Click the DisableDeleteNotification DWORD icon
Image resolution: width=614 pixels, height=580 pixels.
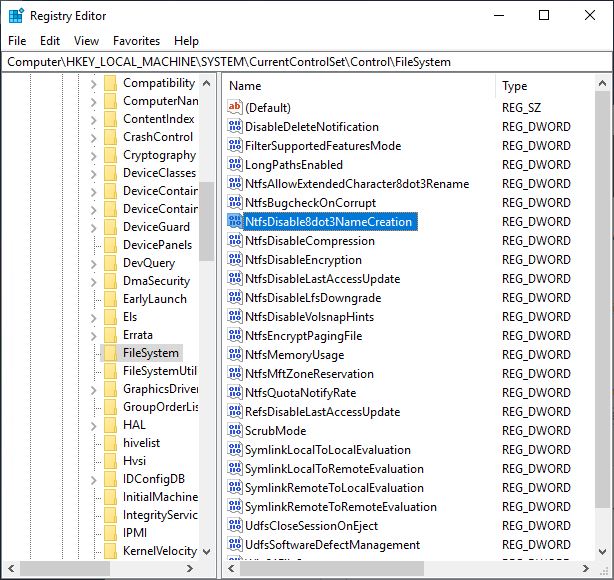coord(235,126)
